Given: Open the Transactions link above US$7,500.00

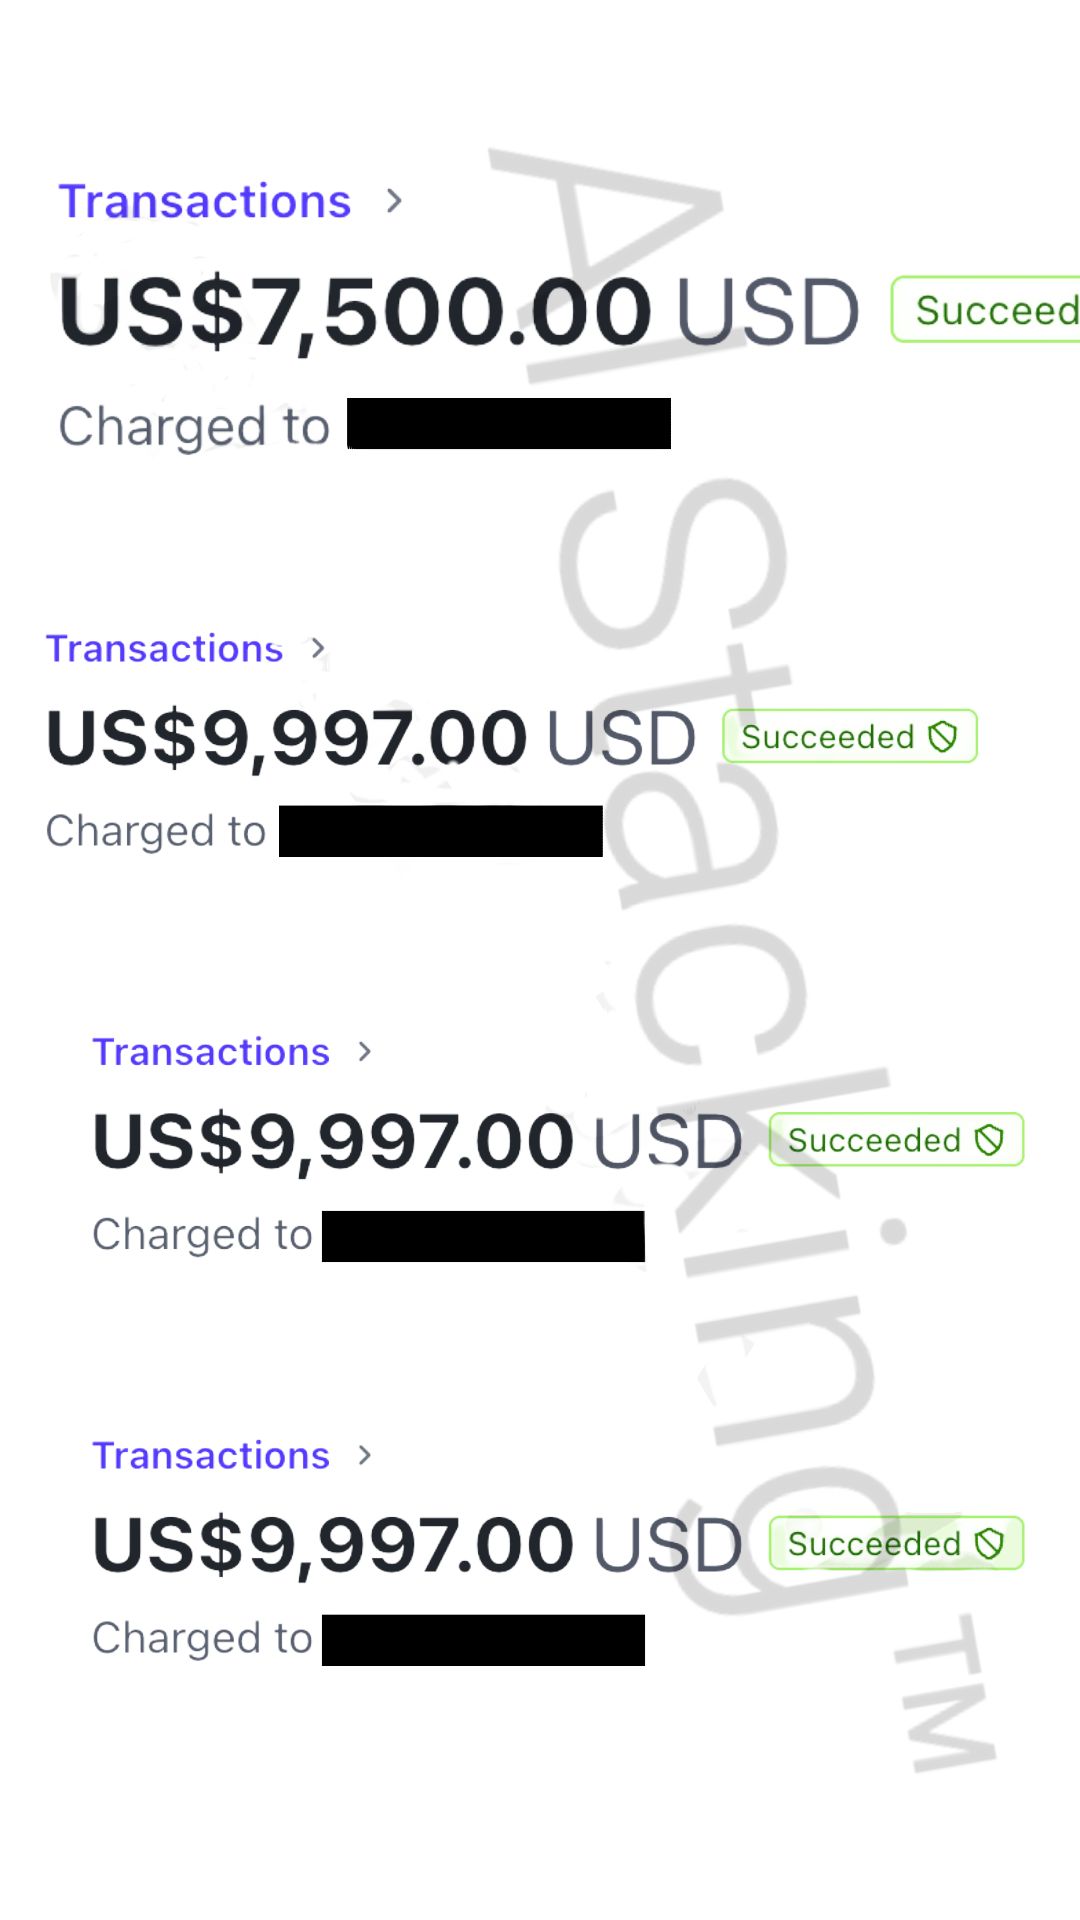Looking at the screenshot, I should [205, 201].
